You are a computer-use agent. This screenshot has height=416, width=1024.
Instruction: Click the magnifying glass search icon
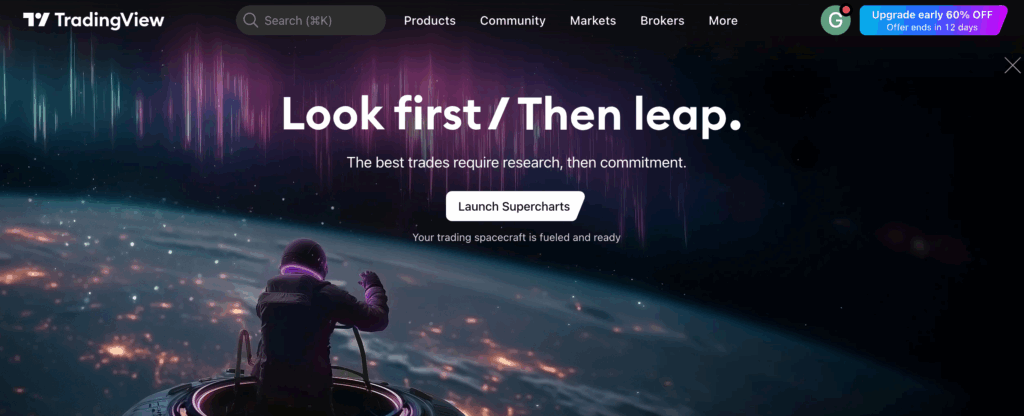point(250,20)
